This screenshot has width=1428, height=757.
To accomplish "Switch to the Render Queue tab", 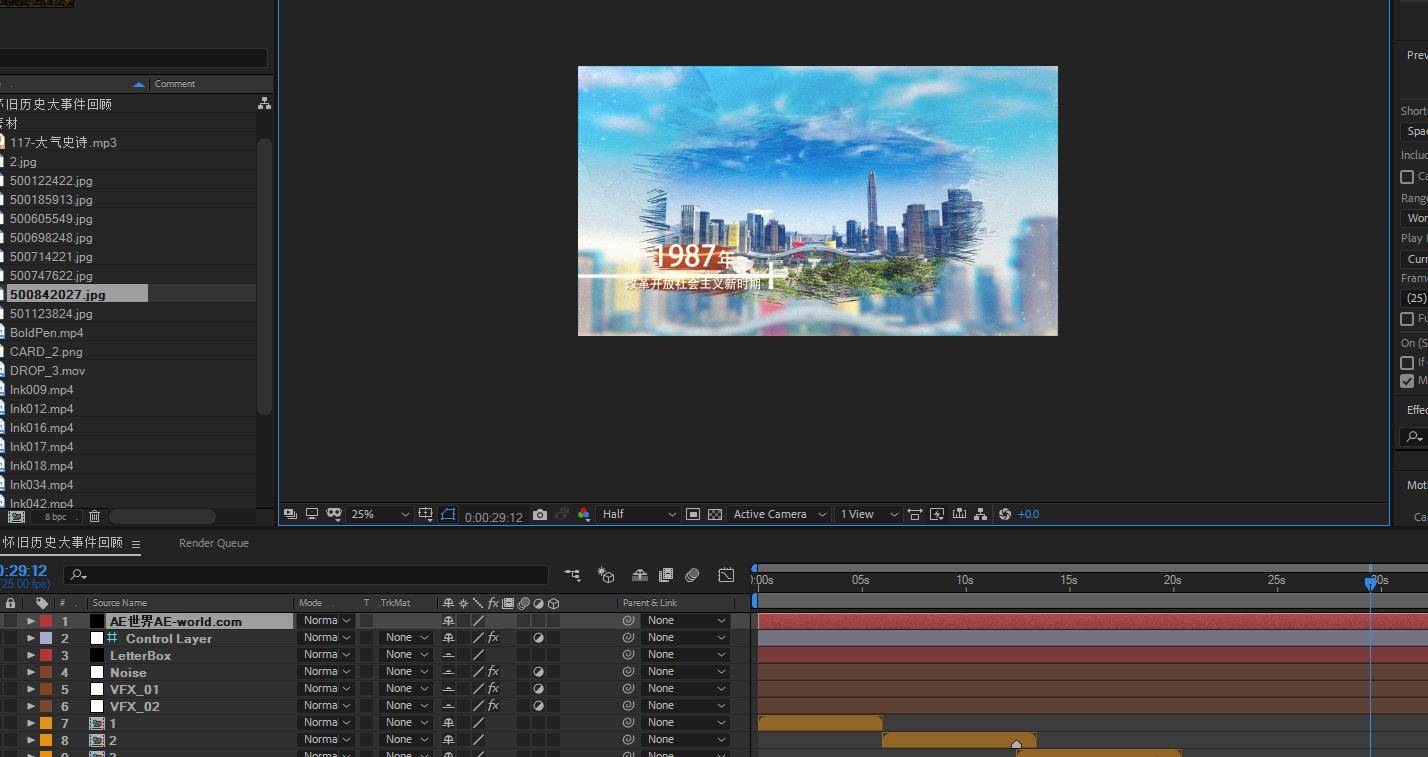I will pos(214,543).
